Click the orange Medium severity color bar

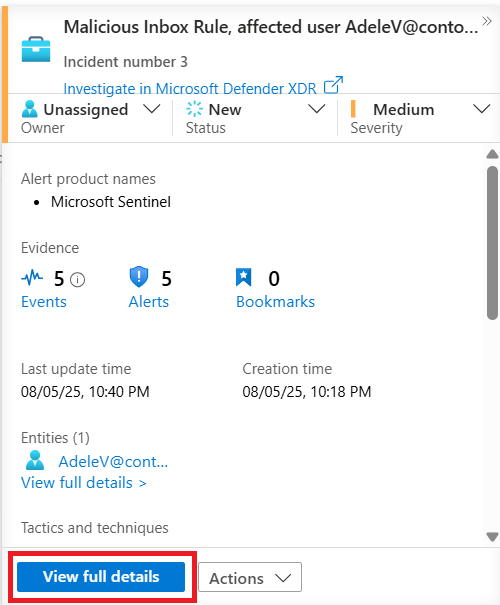[x=353, y=109]
